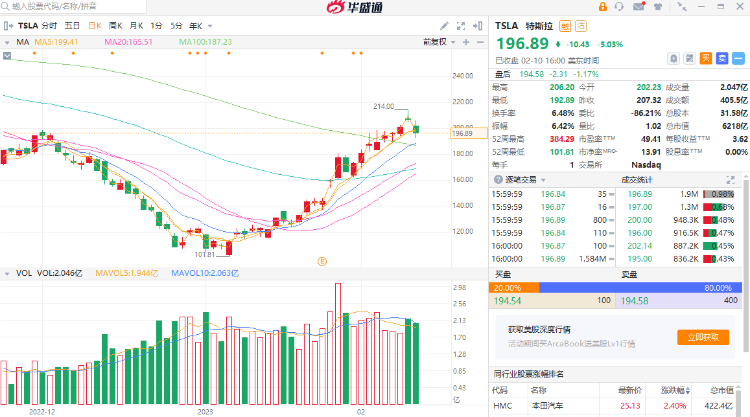750x417 pixels.
Task: Click the 总市值 column header
Action: coord(721,391)
